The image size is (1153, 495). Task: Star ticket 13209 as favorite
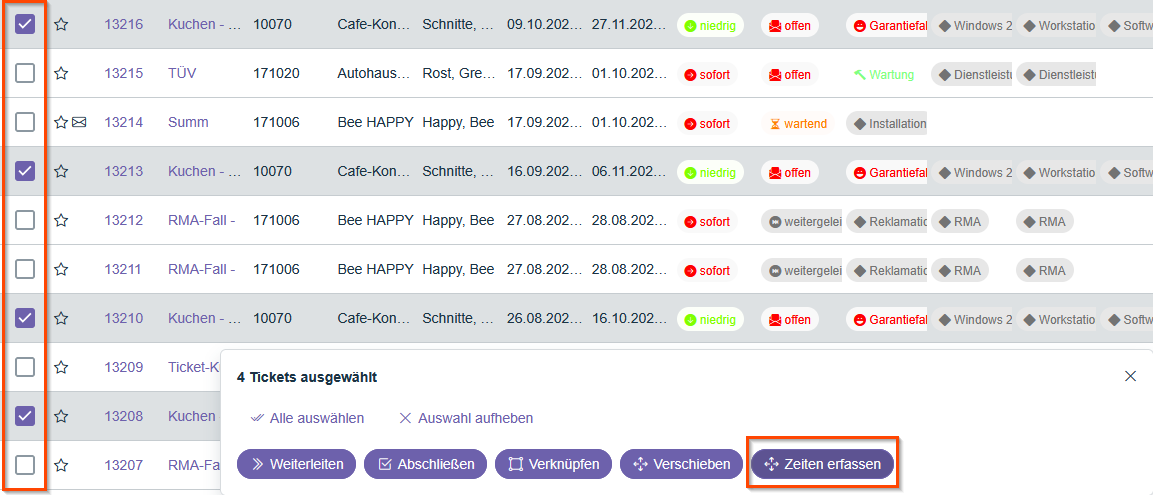tap(61, 367)
